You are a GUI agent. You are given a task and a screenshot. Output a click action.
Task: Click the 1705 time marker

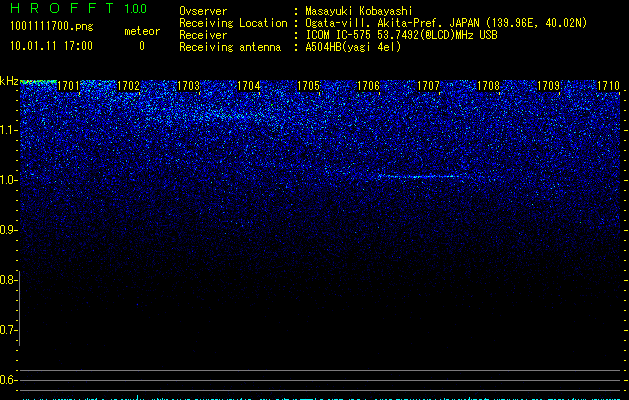pyautogui.click(x=308, y=86)
